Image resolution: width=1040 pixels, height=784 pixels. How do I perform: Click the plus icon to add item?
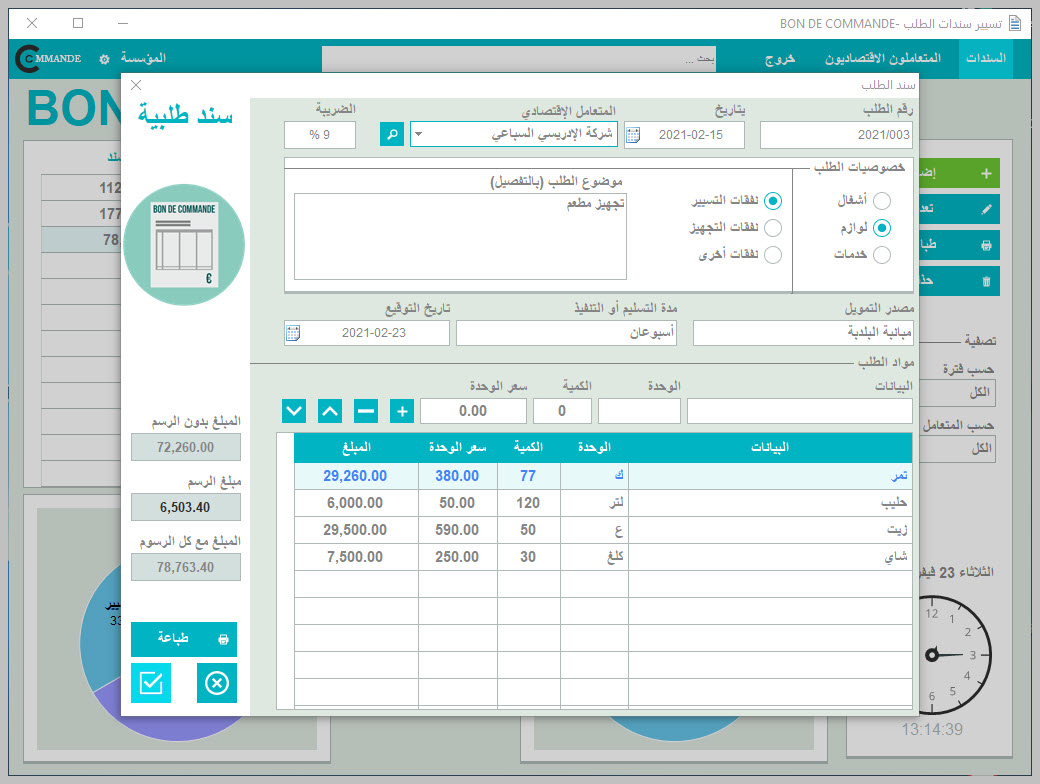tap(402, 411)
